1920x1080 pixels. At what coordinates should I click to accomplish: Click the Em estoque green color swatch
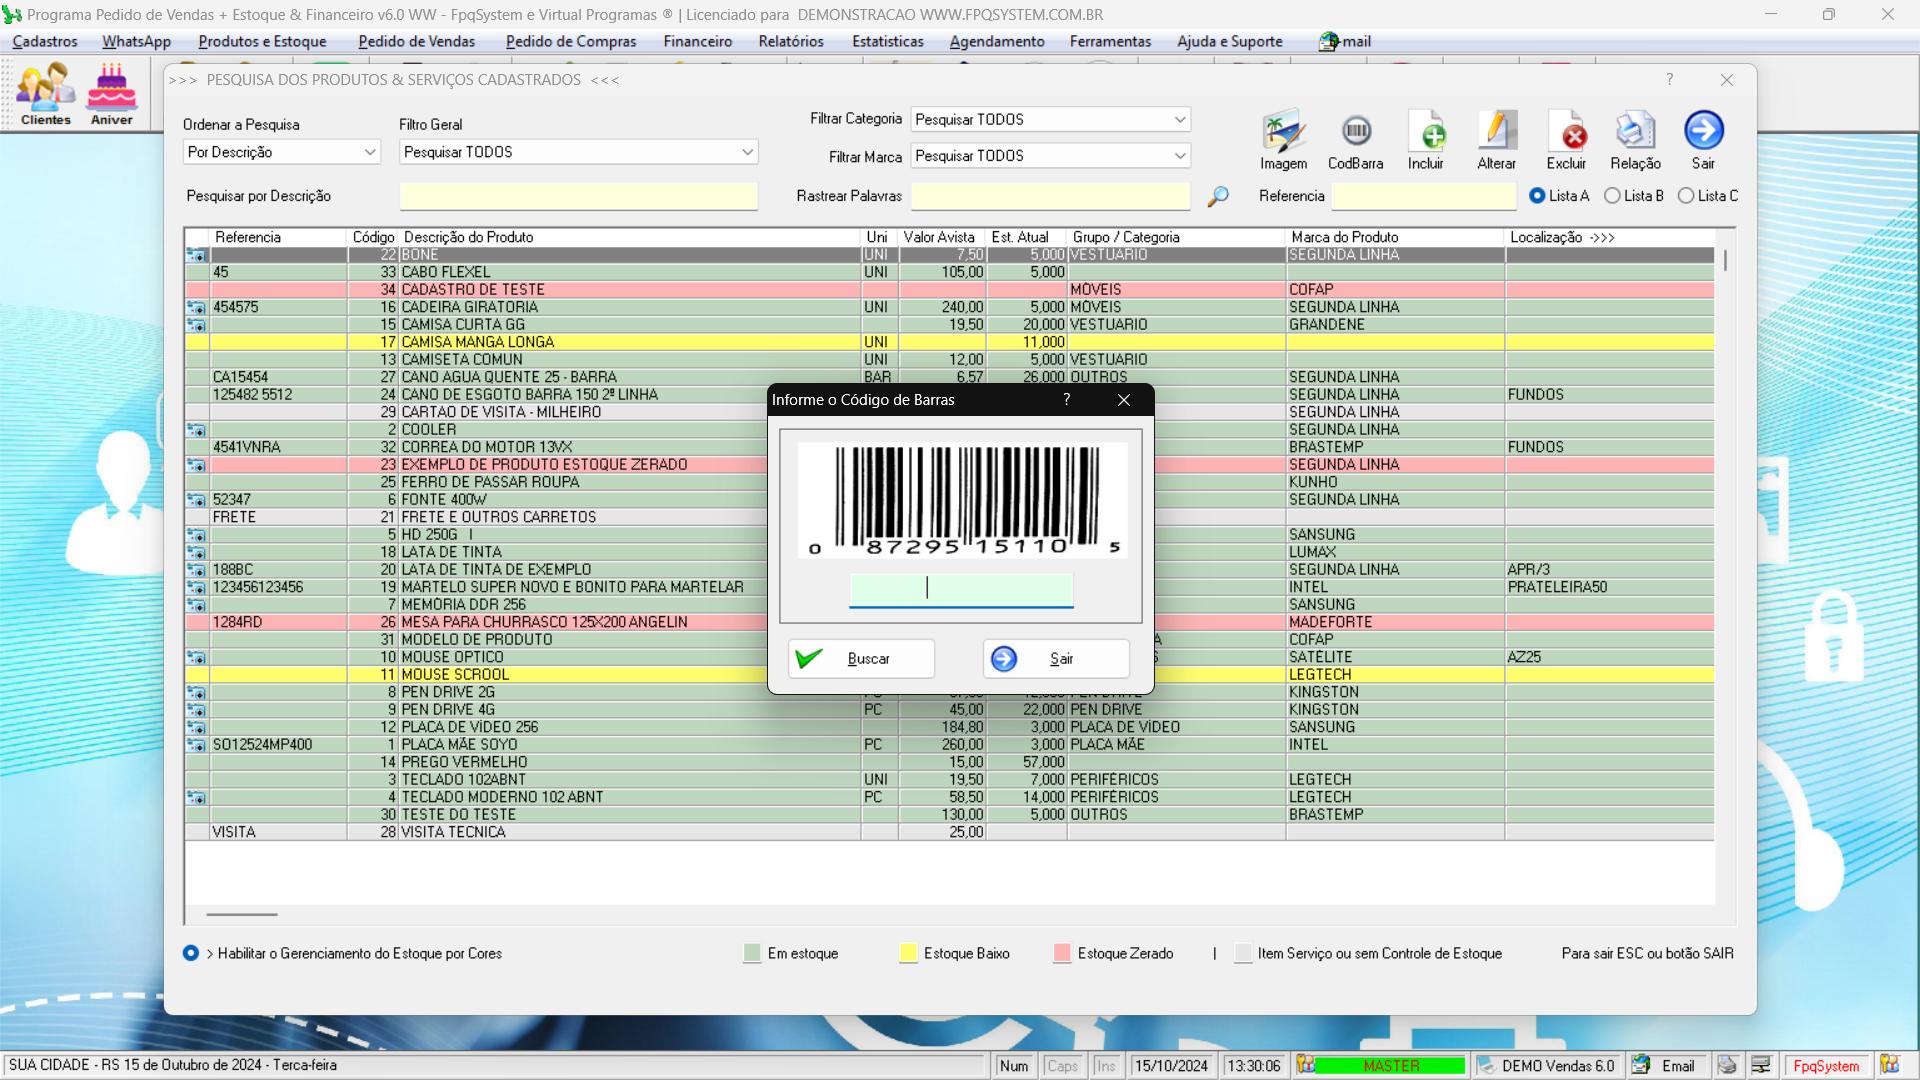(x=752, y=953)
